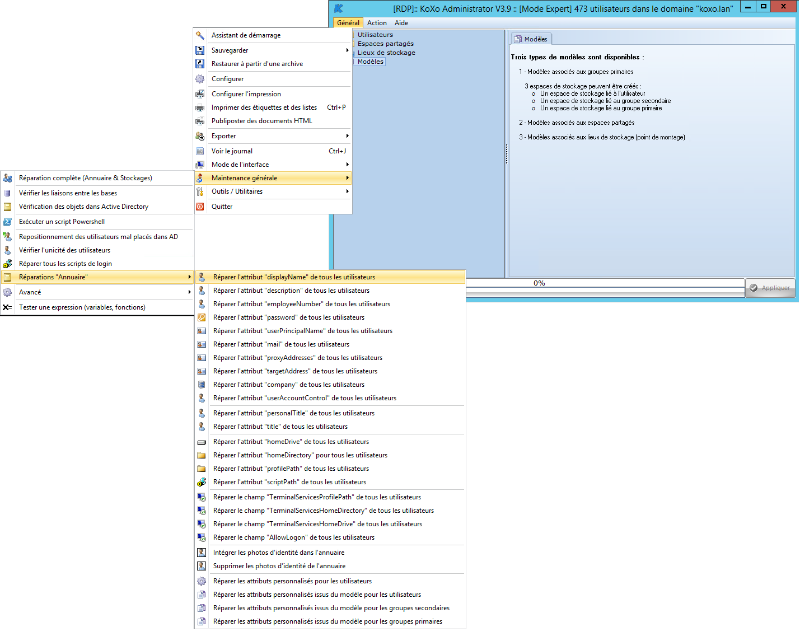799x629 pixels.
Task: Choose Réparer l'attribut "displayName" de tous les utilisateurs
Action: [330, 277]
